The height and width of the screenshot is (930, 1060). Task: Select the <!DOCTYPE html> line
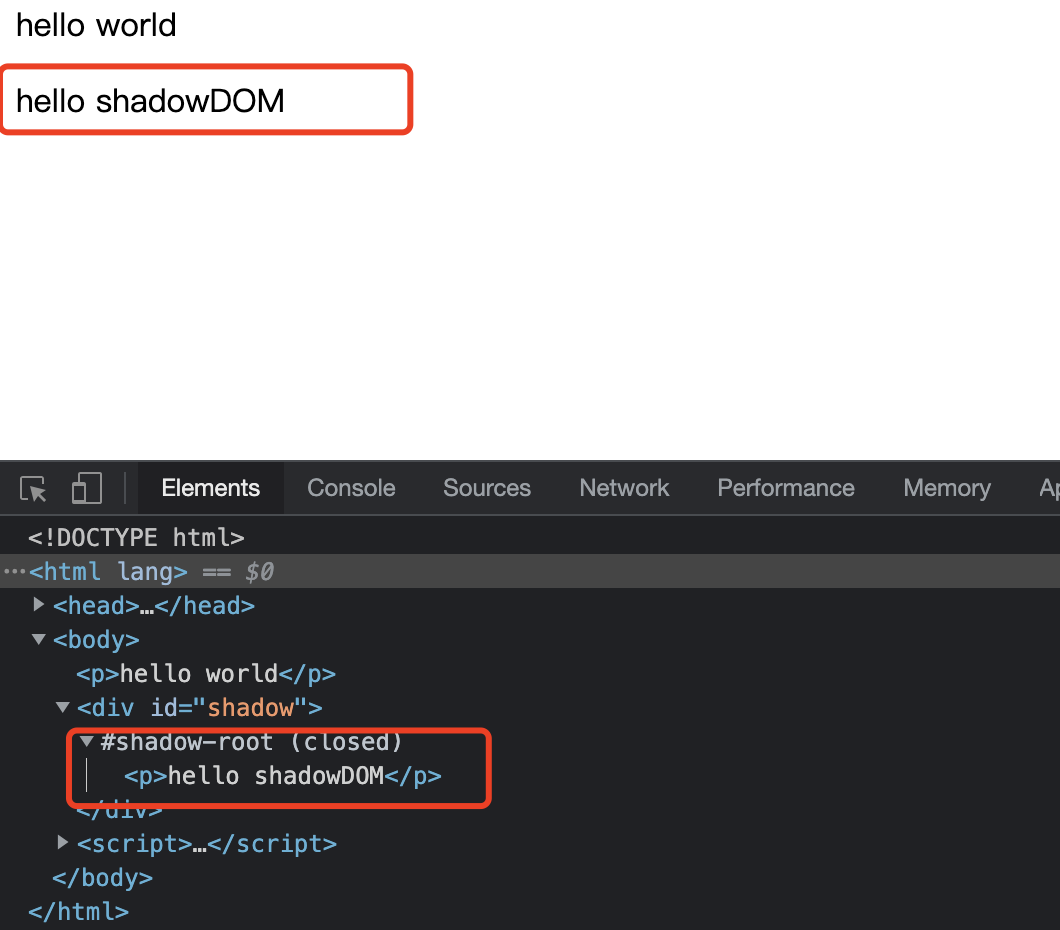[136, 538]
